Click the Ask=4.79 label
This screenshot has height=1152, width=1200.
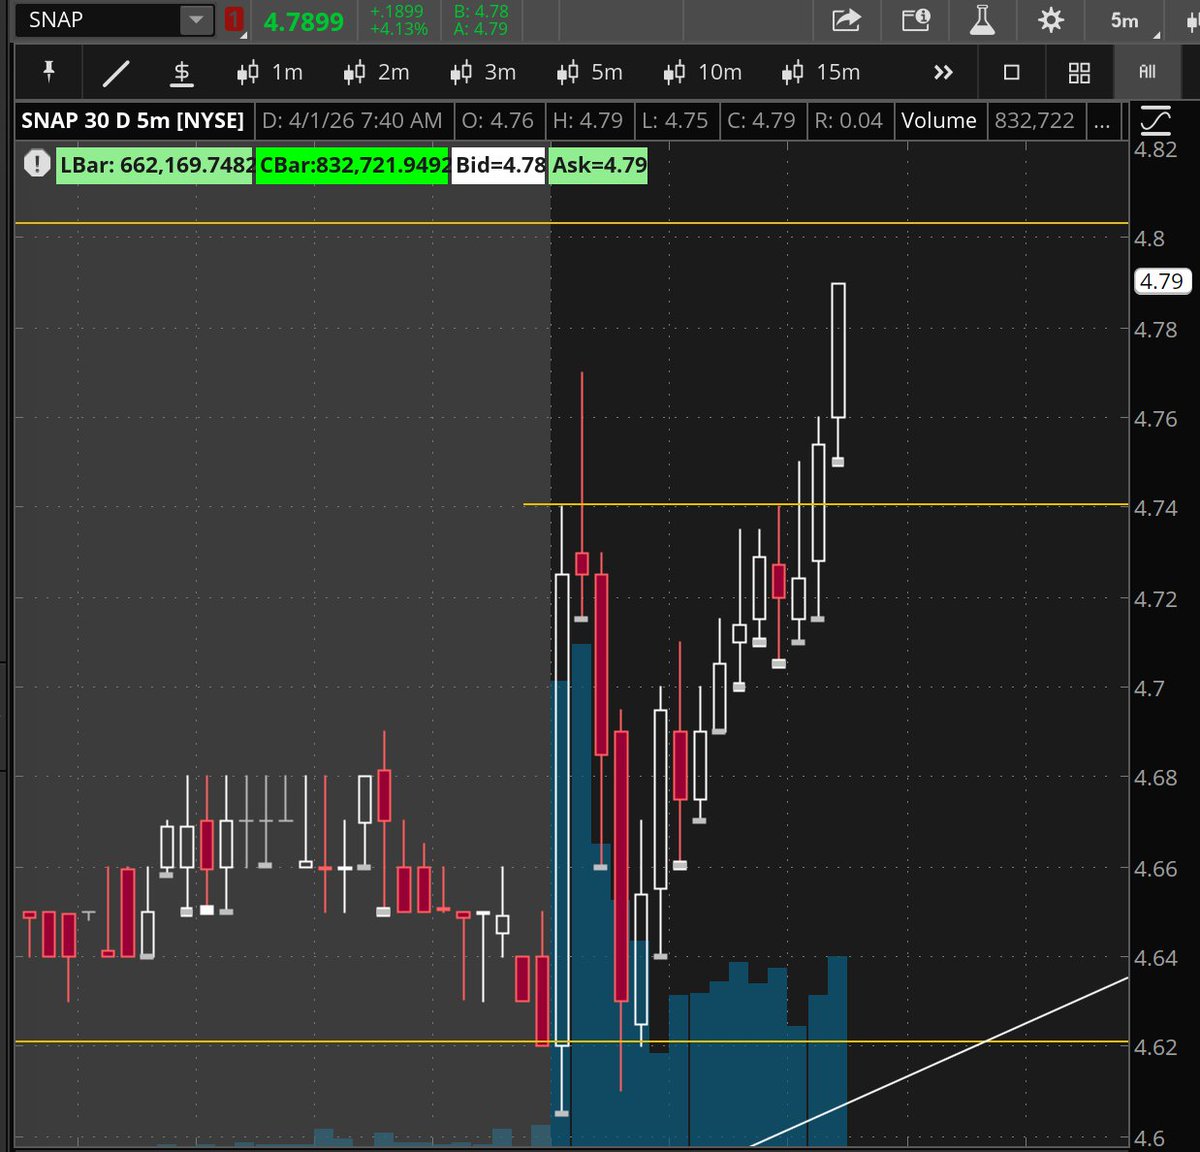599,165
